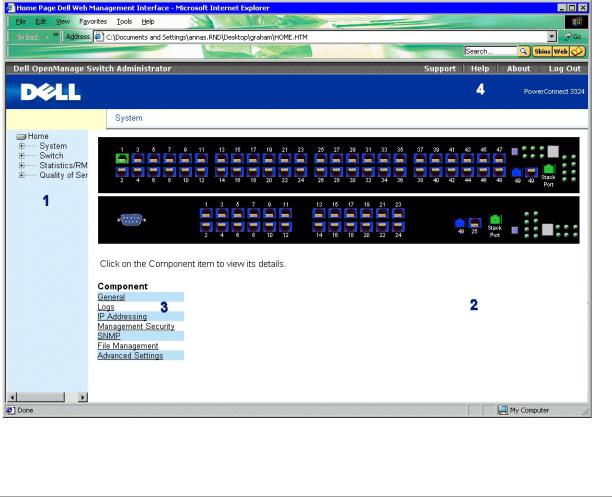The image size is (612, 497).
Task: Click tree panel scrollbar left arrow
Action: 12,397
